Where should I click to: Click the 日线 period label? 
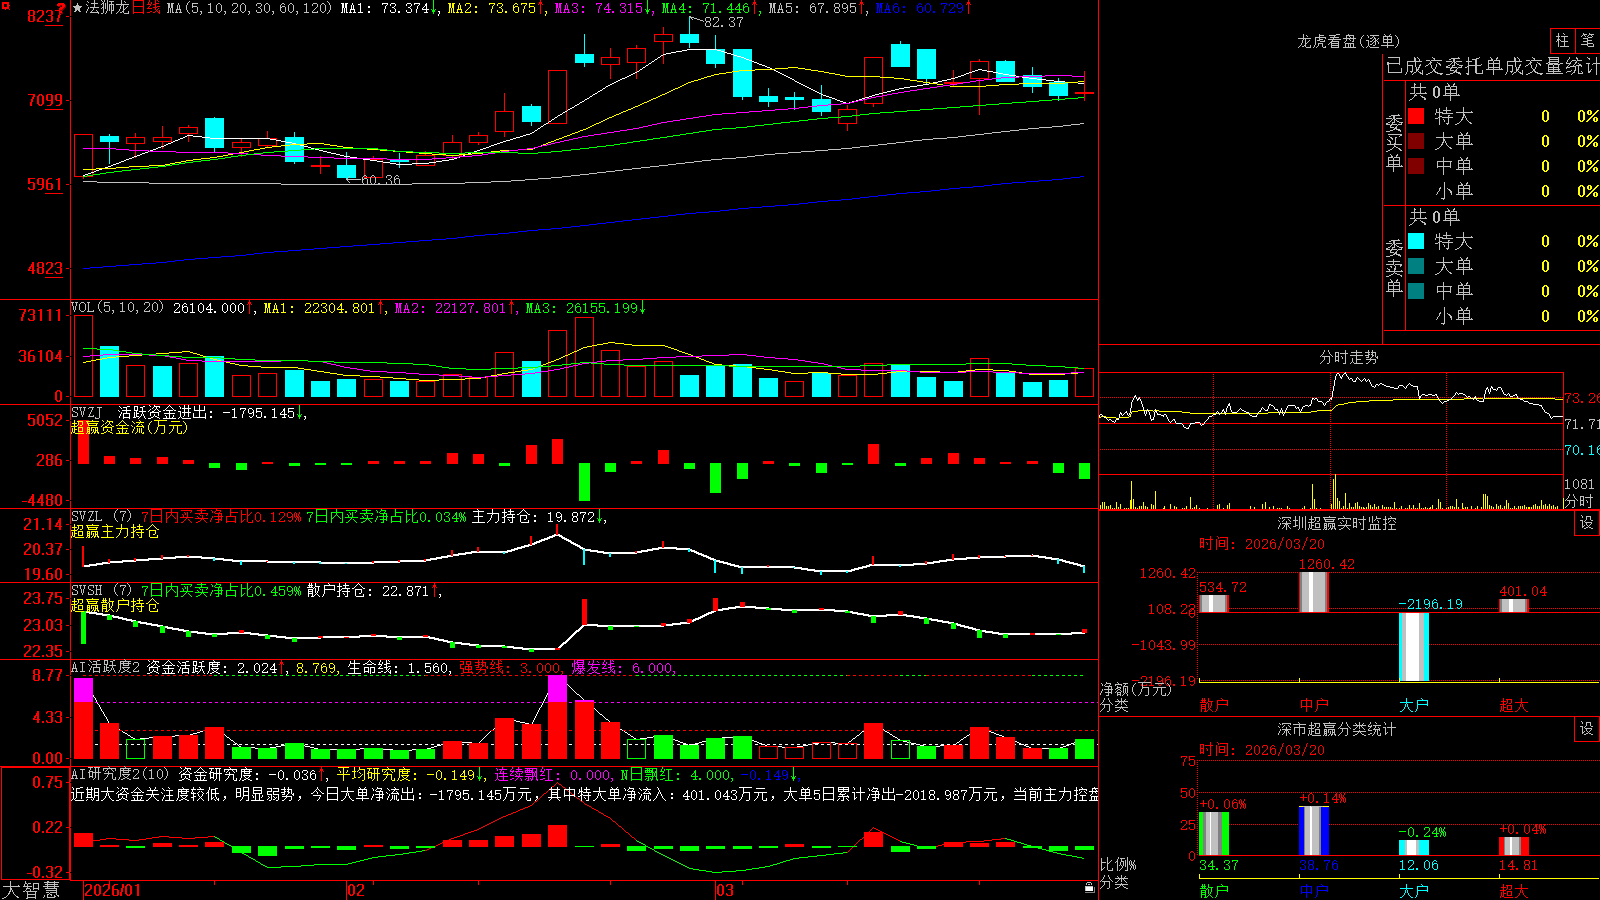[x=146, y=8]
